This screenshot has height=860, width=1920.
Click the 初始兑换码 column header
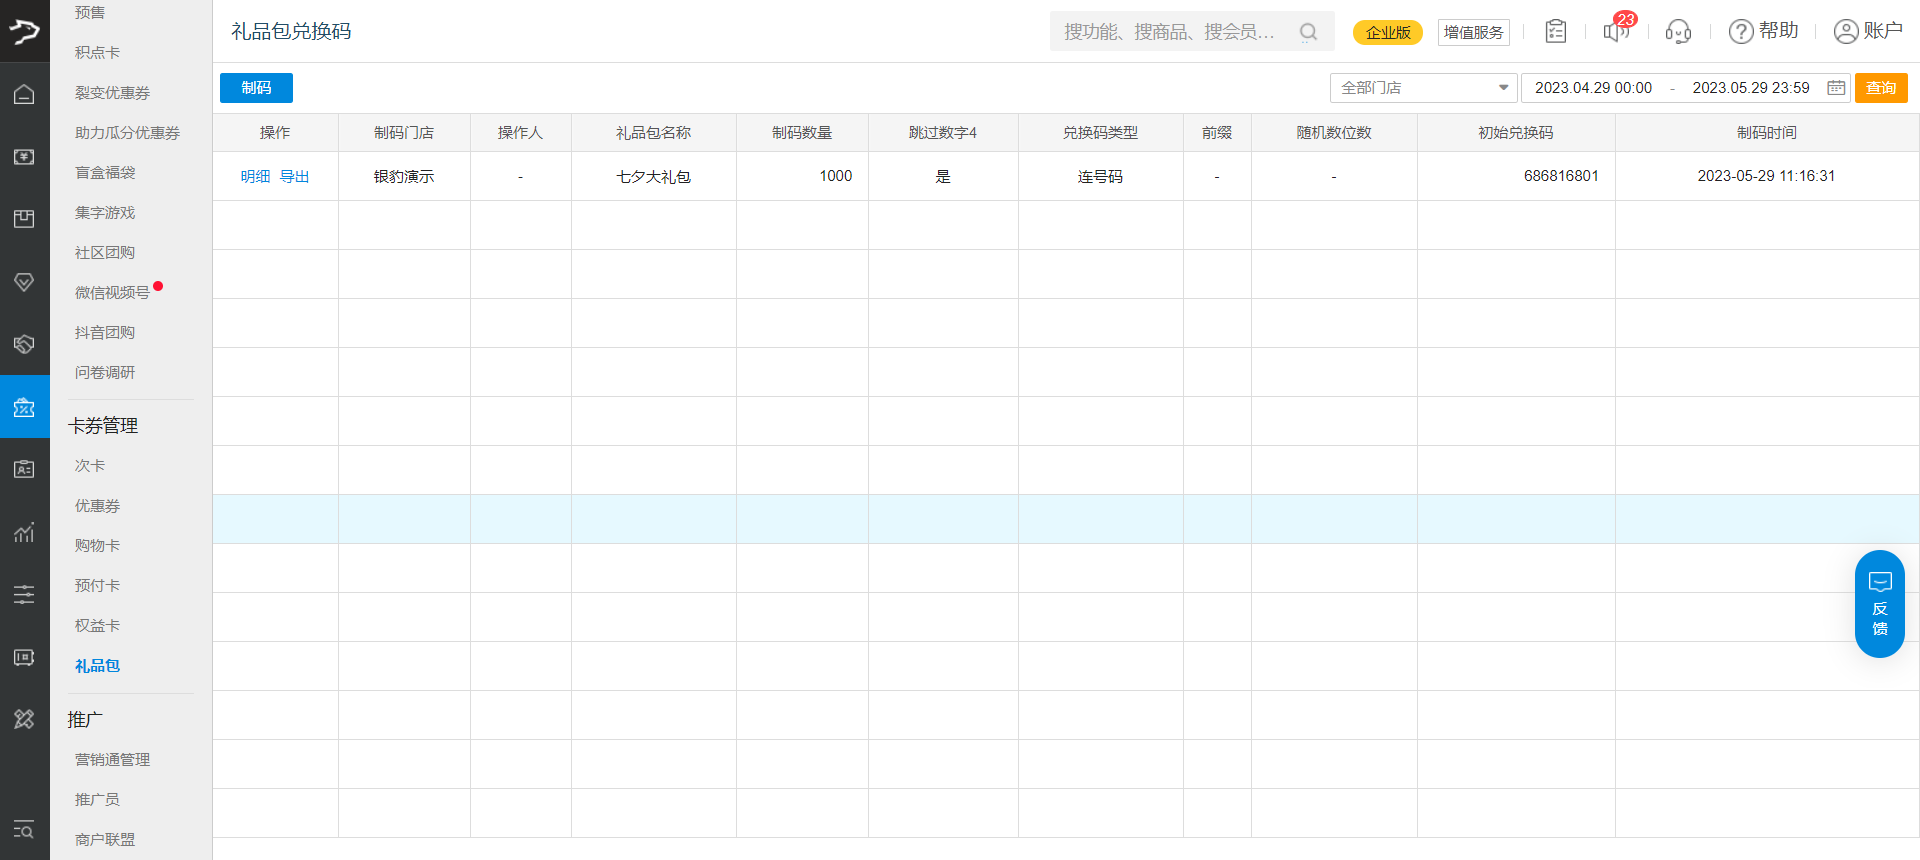(1516, 132)
